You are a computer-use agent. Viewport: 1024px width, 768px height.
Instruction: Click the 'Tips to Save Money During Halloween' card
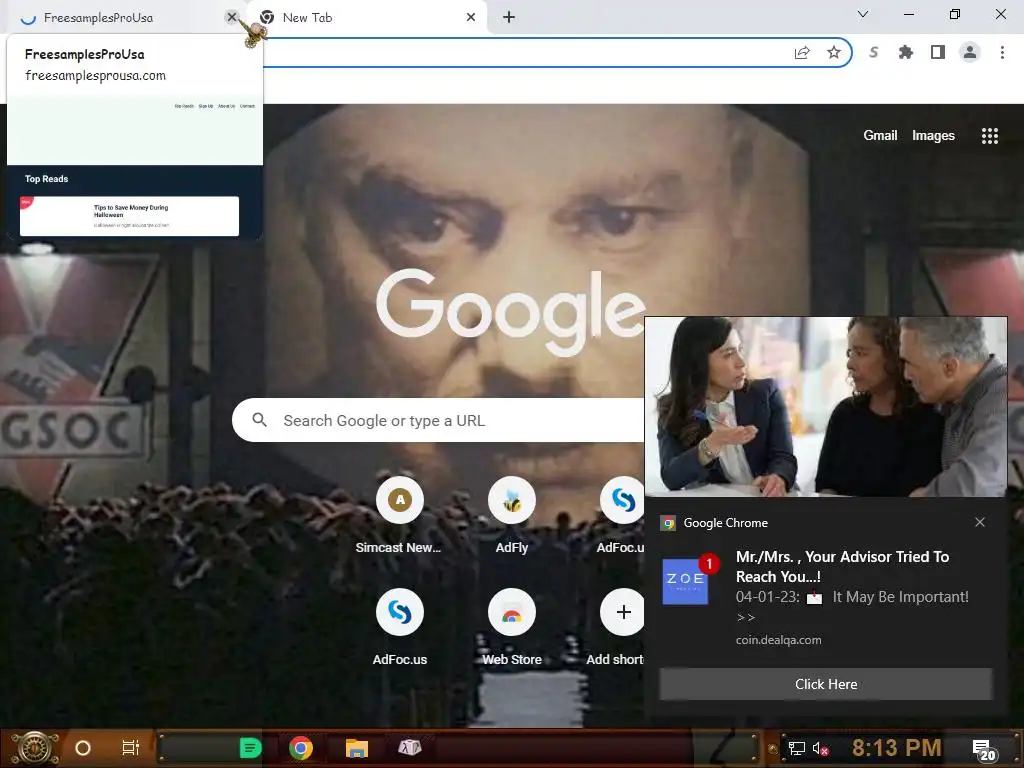pos(129,216)
